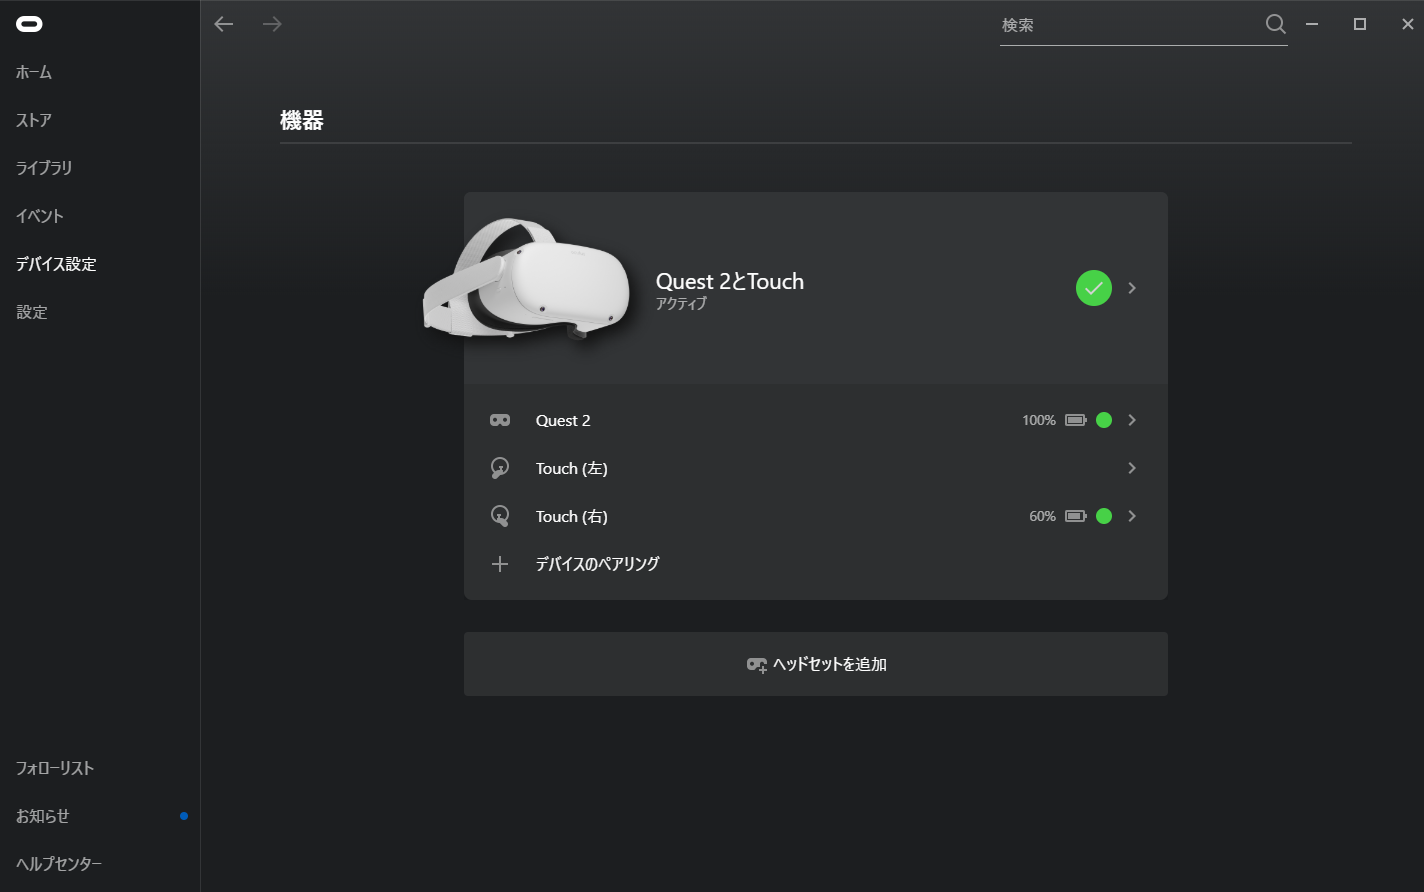
Task: Click the Oculus logo icon
Action: pyautogui.click(x=29, y=24)
